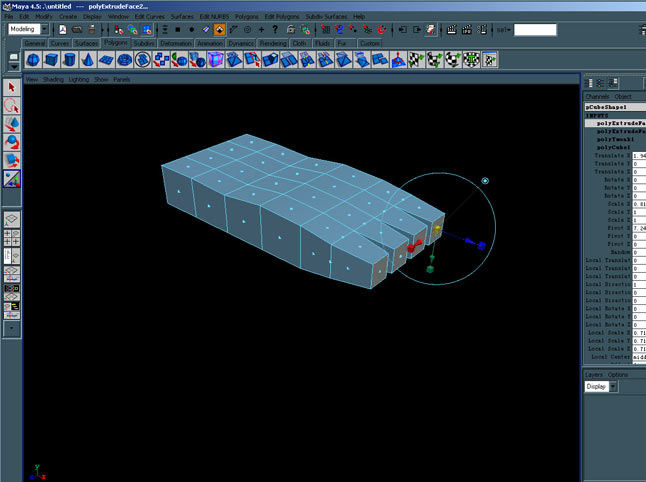This screenshot has height=482, width=646.
Task: Select the Lasso tool in toolbox
Action: 12,106
